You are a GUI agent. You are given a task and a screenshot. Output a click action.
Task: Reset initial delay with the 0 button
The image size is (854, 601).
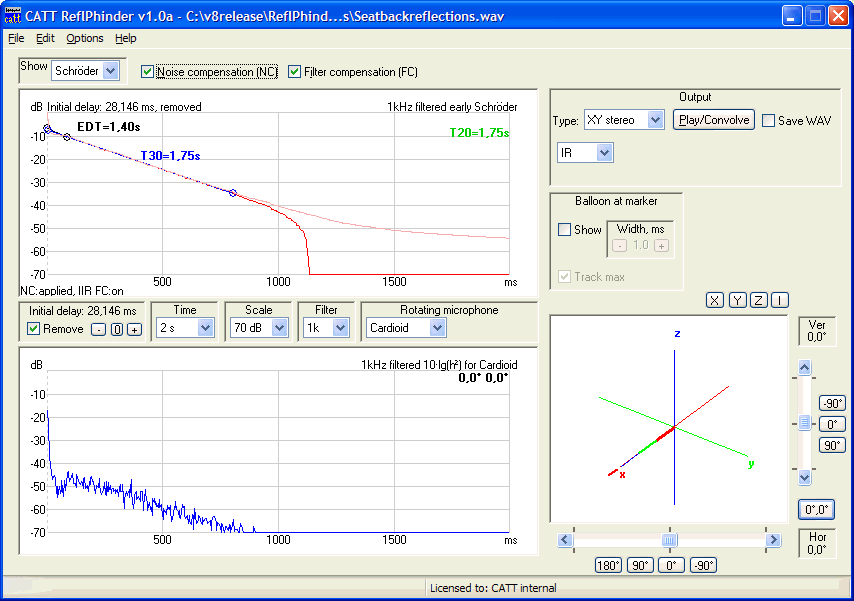[x=116, y=330]
